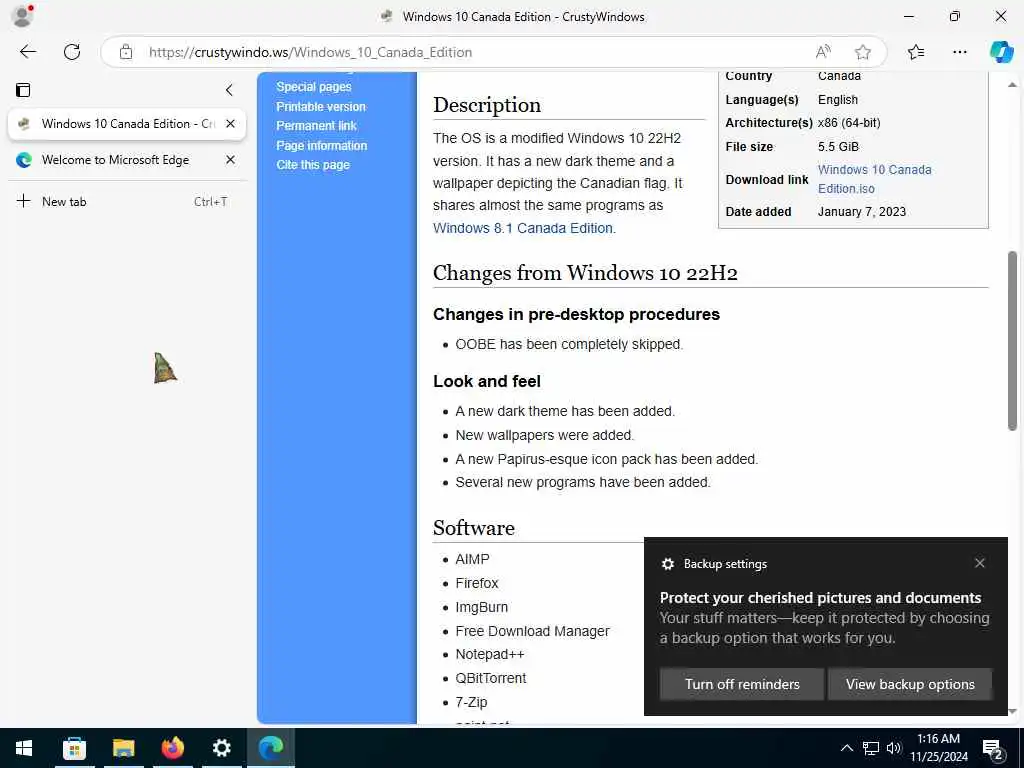
Task: Click the 'Firefox' item in Software list
Action: 477,583
